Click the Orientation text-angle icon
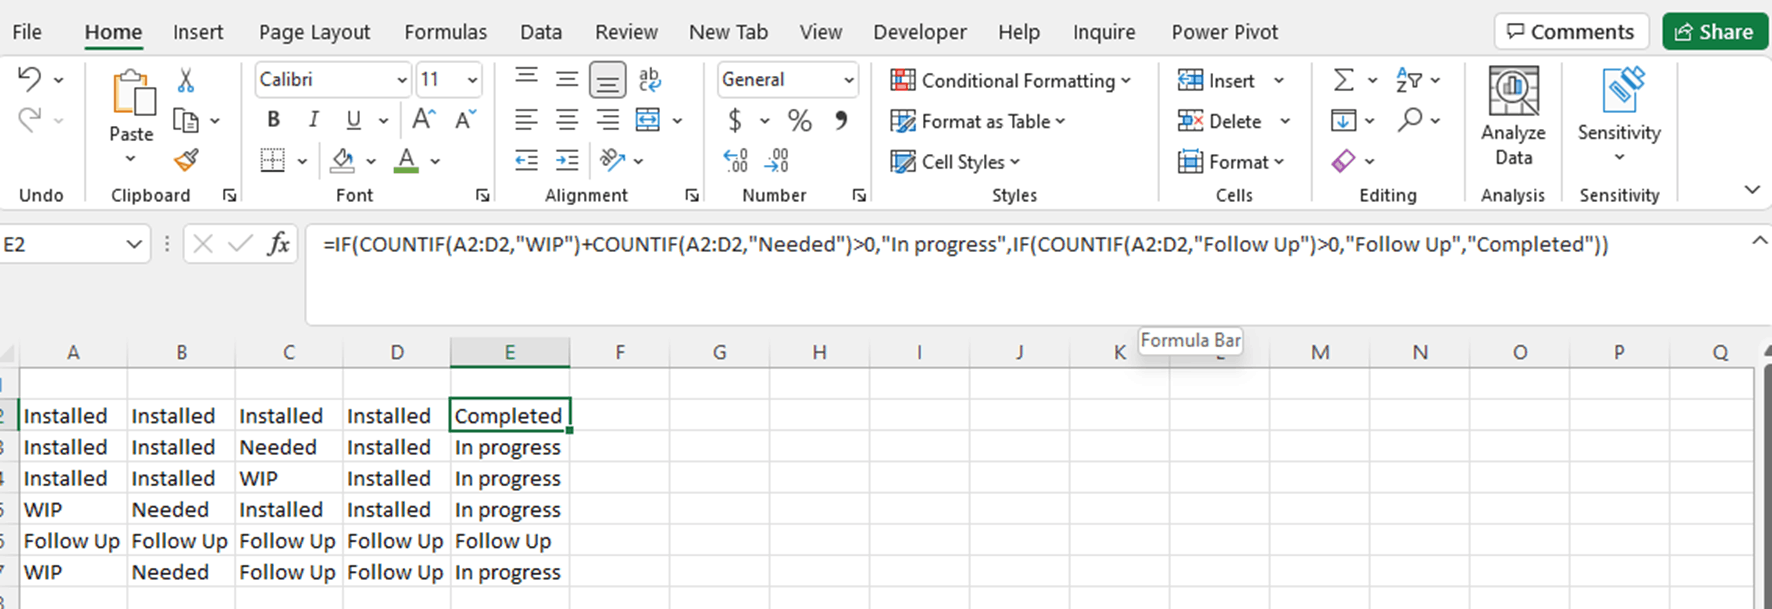The image size is (1772, 609). (x=612, y=160)
